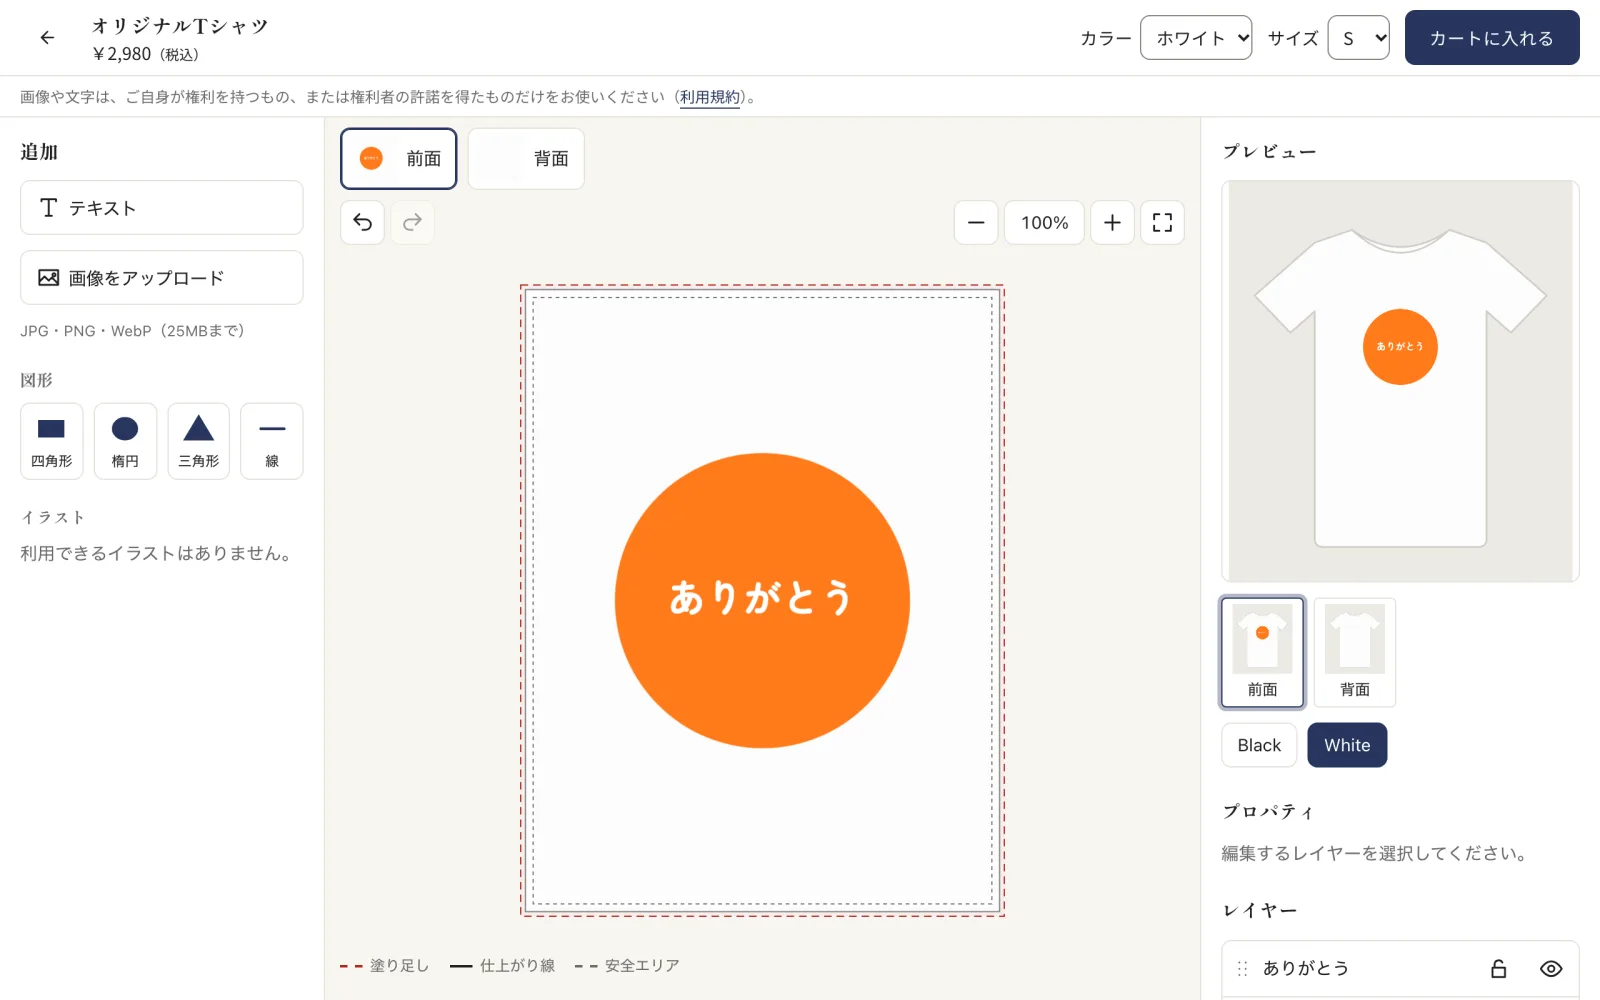The height and width of the screenshot is (1000, 1600).
Task: Add a 線 line shape
Action: click(x=272, y=441)
